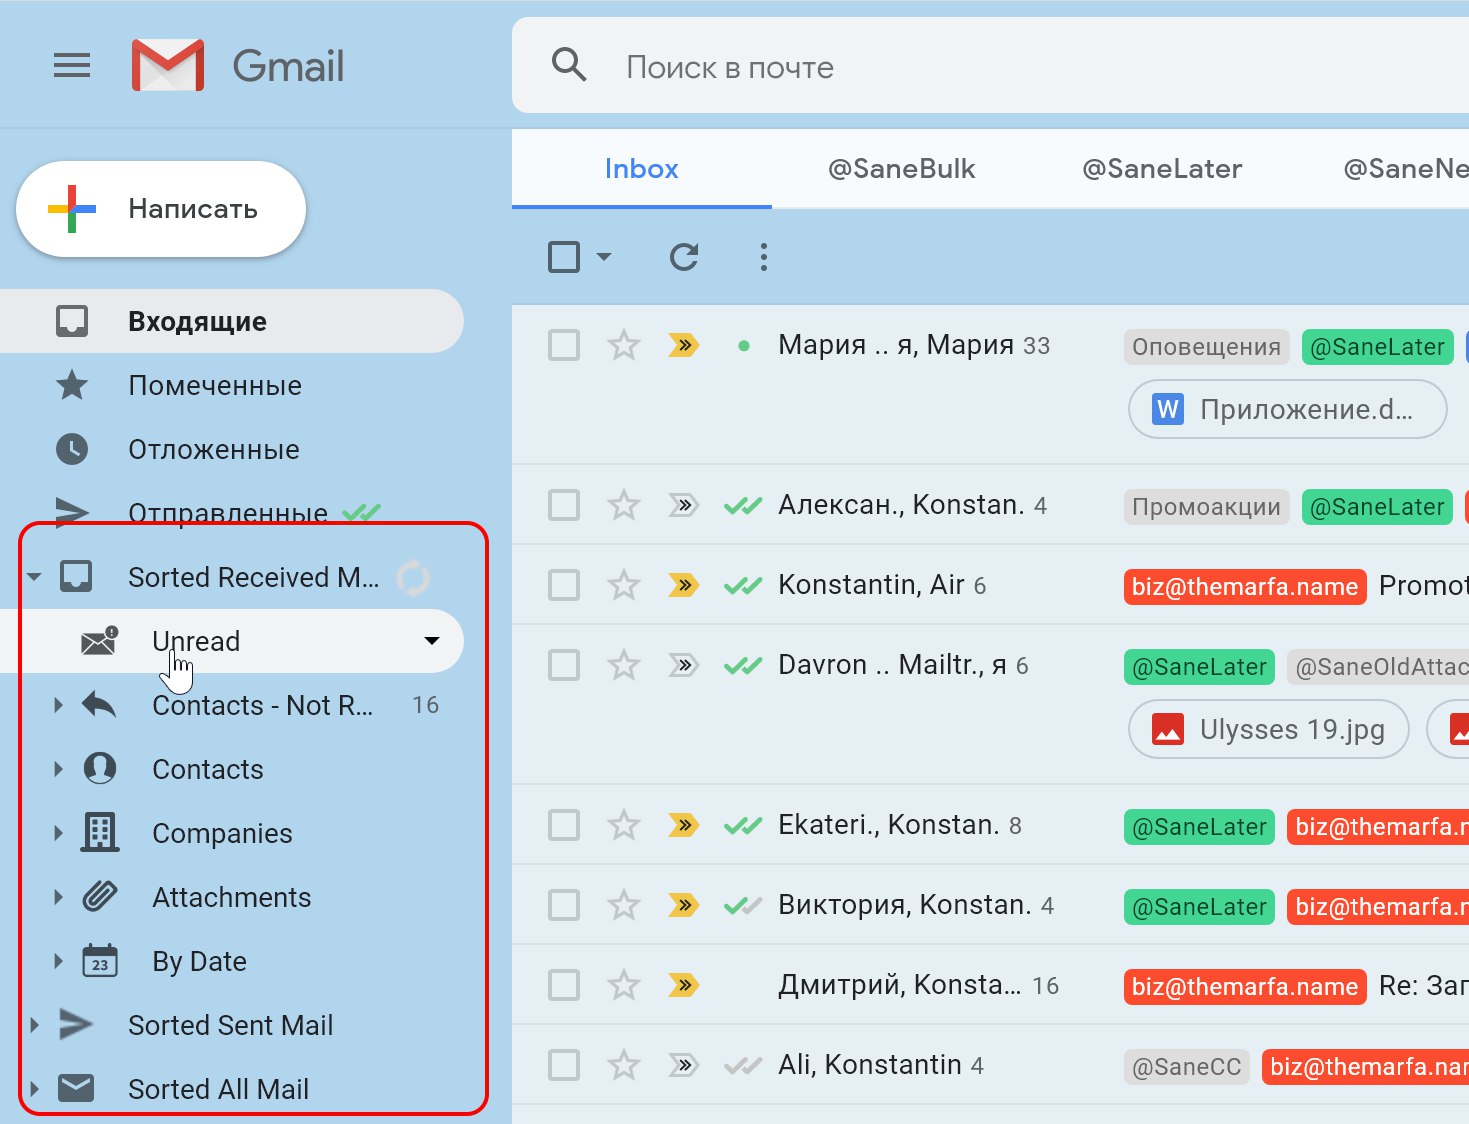The image size is (1469, 1124).
Task: Click the Unread envelope icon
Action: pos(100,641)
